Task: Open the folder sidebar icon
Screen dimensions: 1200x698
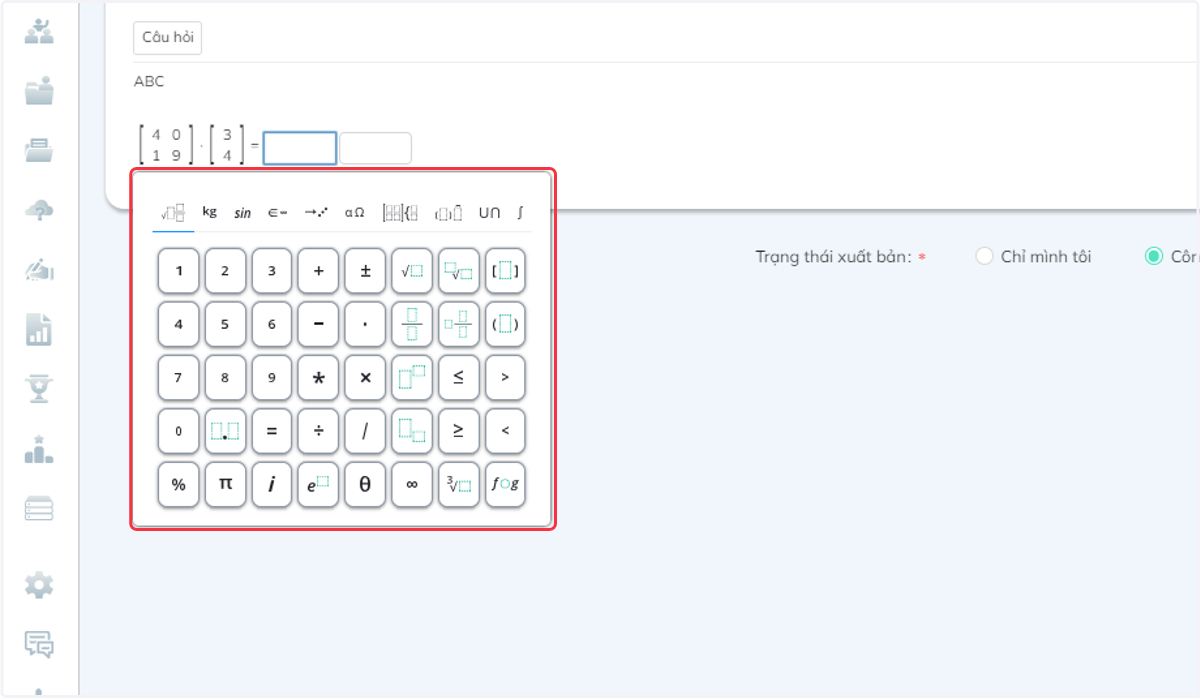Action: click(39, 92)
